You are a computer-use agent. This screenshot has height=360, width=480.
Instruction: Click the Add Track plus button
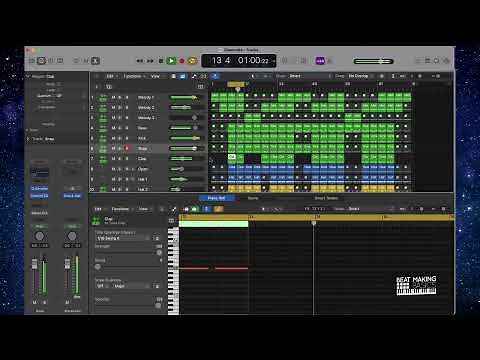click(x=97, y=87)
